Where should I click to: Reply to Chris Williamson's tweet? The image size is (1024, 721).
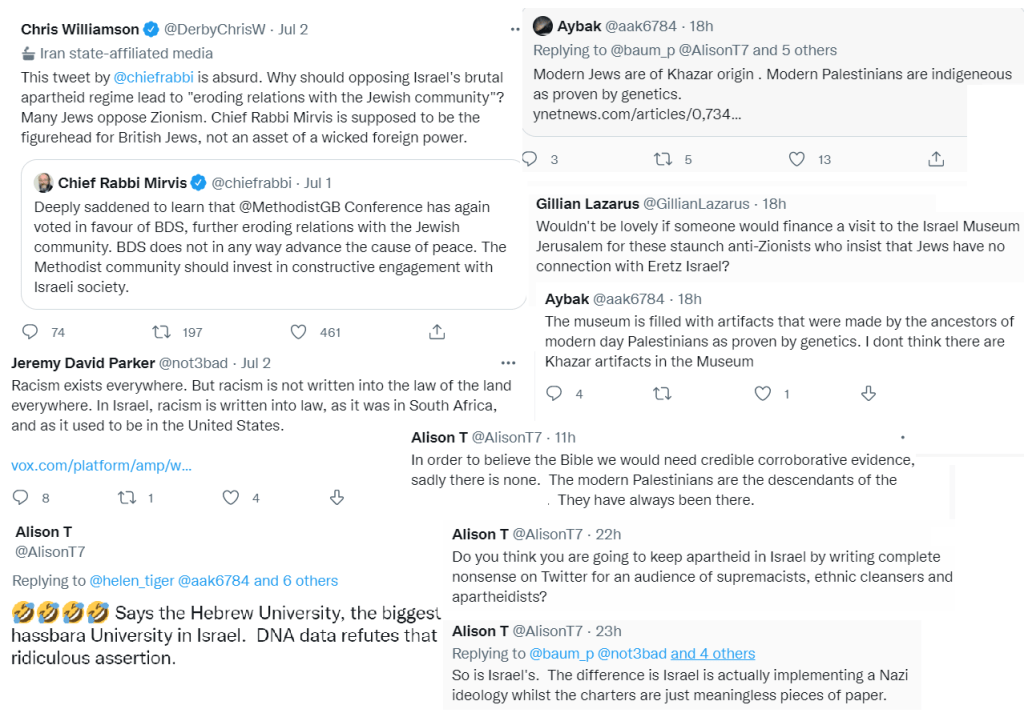30,332
